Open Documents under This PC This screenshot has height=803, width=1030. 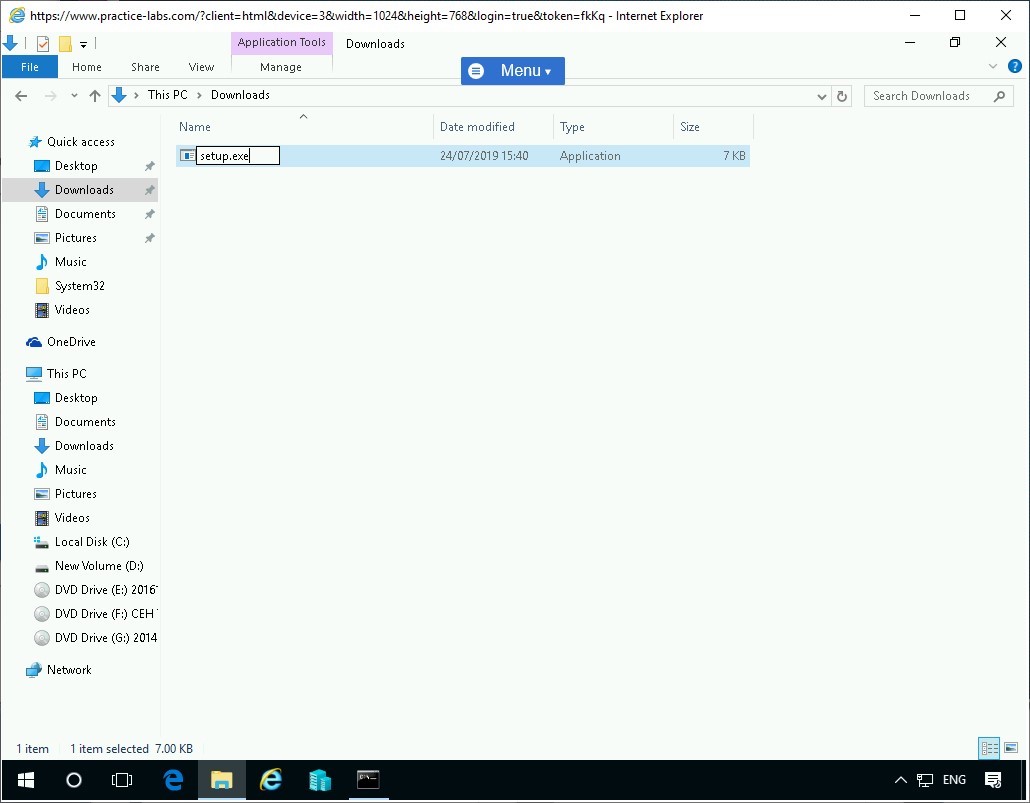click(85, 422)
